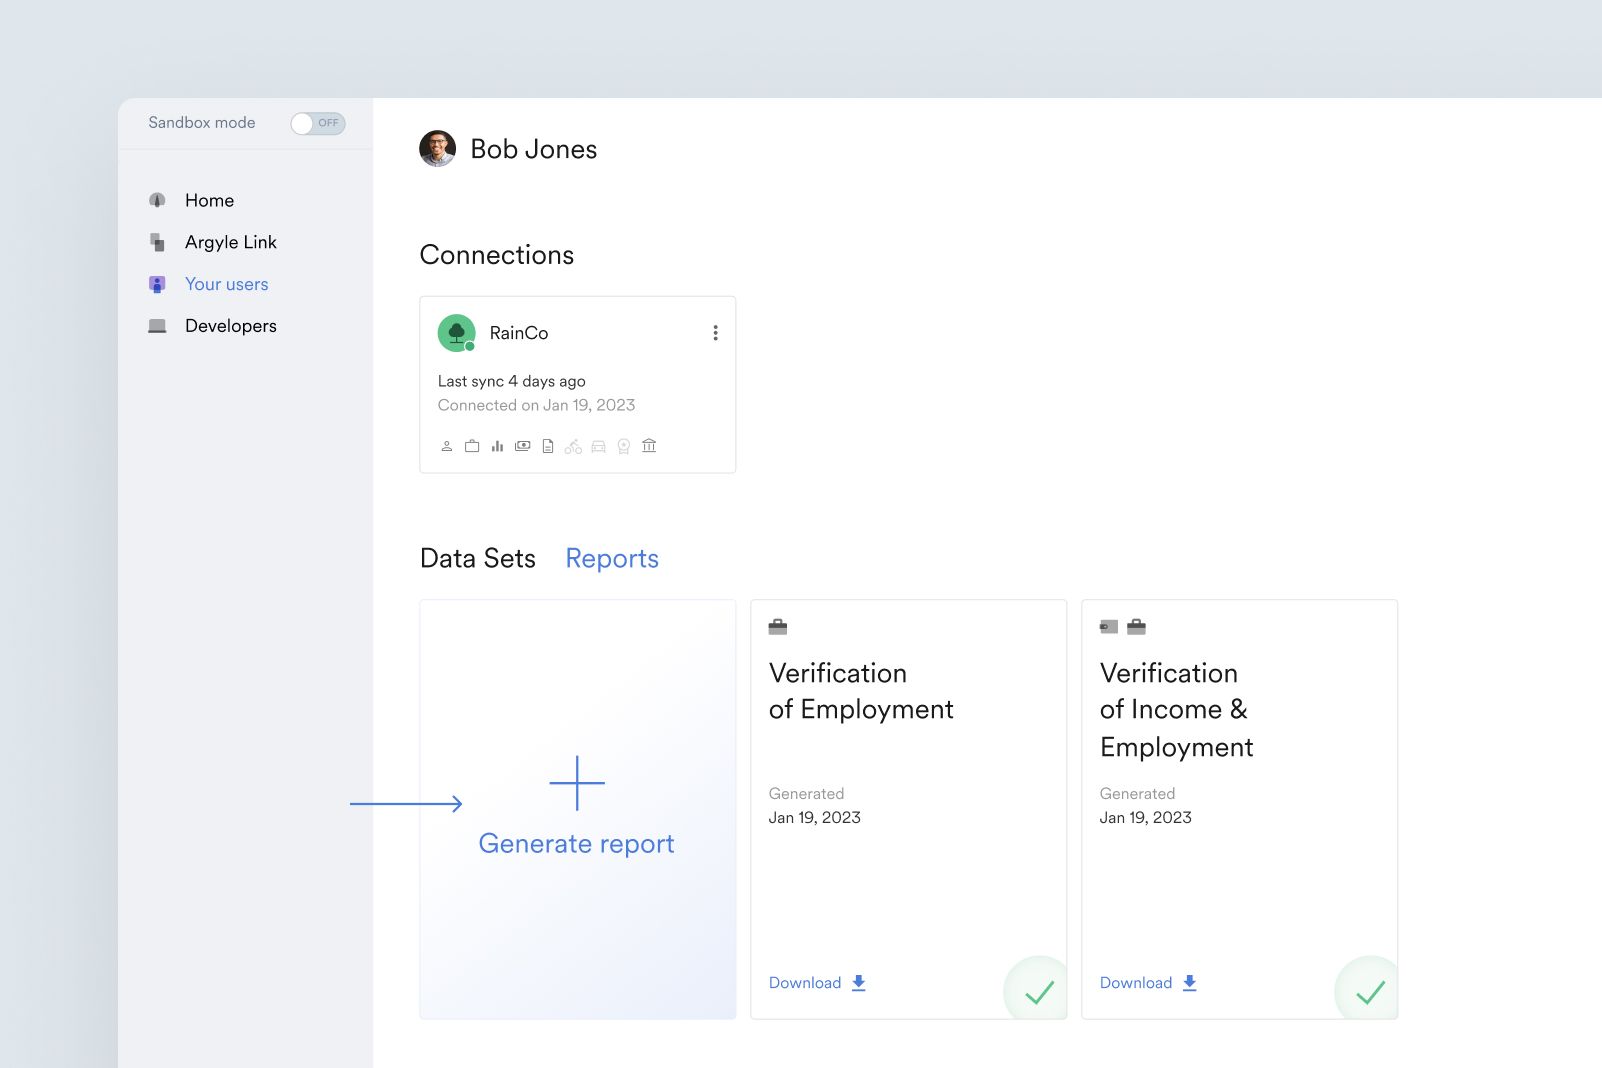This screenshot has width=1602, height=1068.
Task: Go to Home in the sidebar
Action: point(209,200)
